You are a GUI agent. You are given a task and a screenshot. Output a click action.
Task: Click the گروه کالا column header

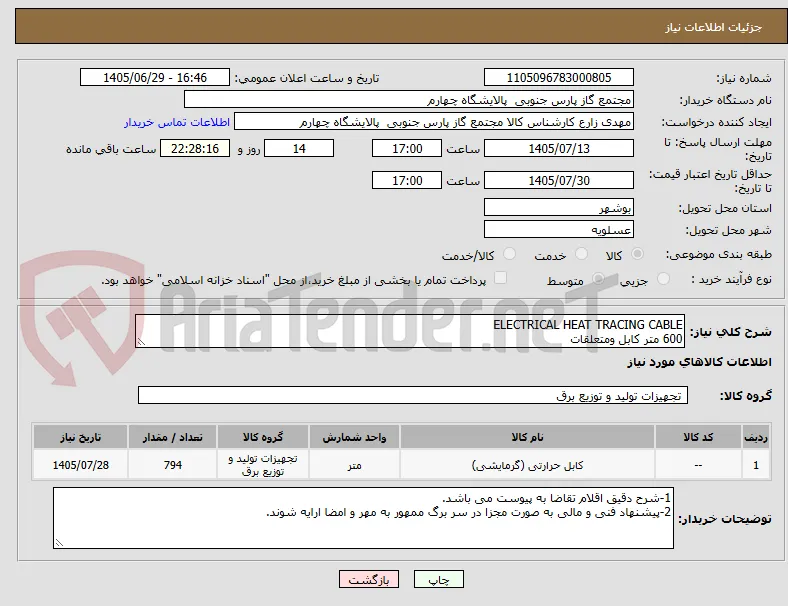[x=263, y=437]
